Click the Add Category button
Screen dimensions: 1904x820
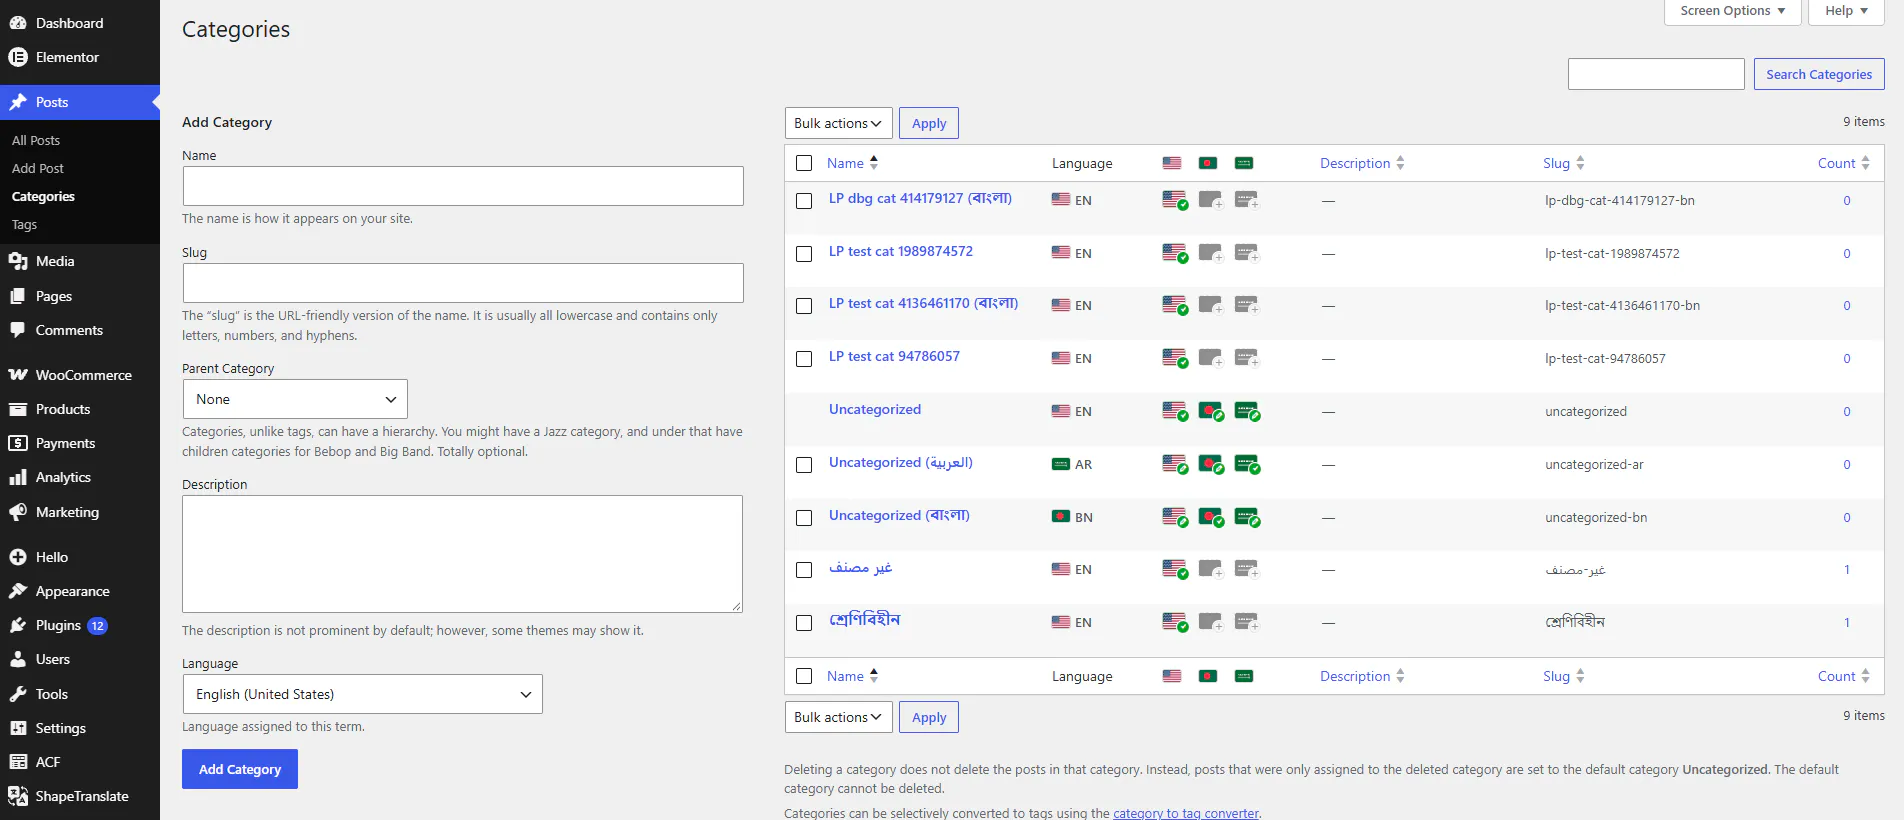[240, 769]
